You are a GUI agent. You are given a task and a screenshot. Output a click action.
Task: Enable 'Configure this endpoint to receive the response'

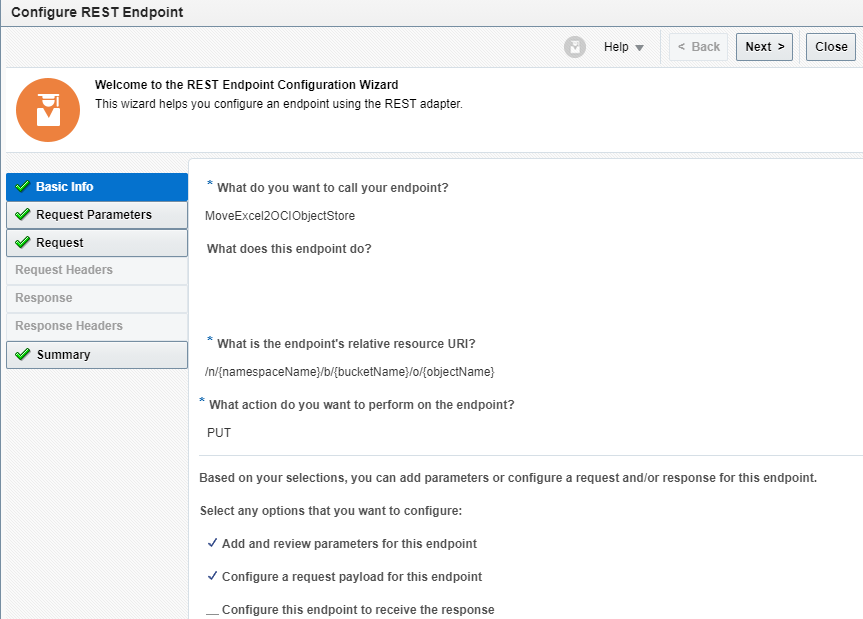pos(212,610)
